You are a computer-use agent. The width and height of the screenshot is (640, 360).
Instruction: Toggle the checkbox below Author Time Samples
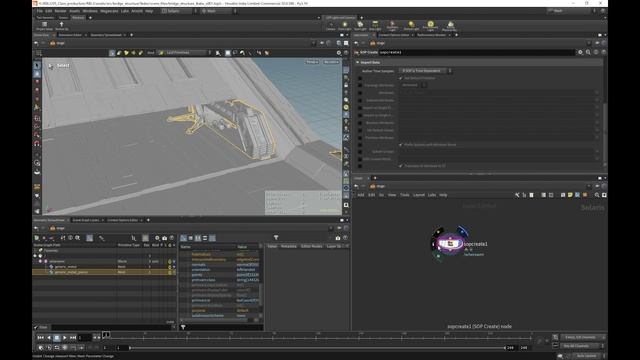[401, 78]
